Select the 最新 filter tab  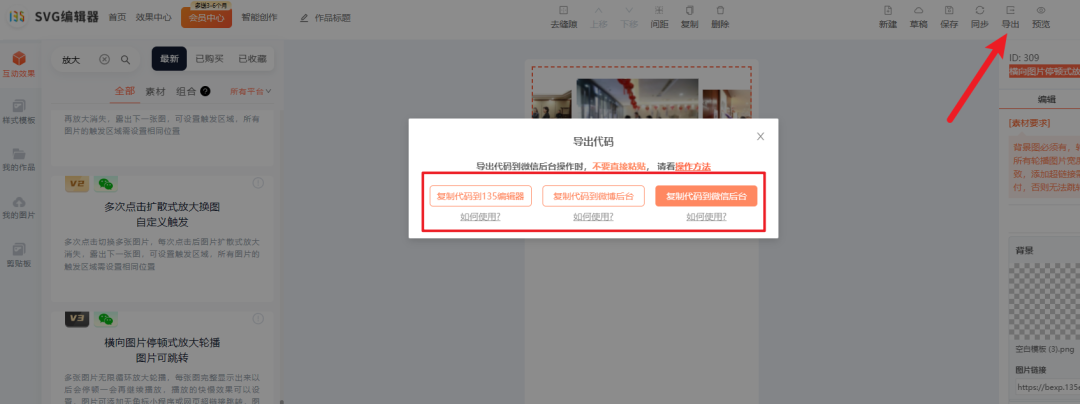(x=169, y=59)
